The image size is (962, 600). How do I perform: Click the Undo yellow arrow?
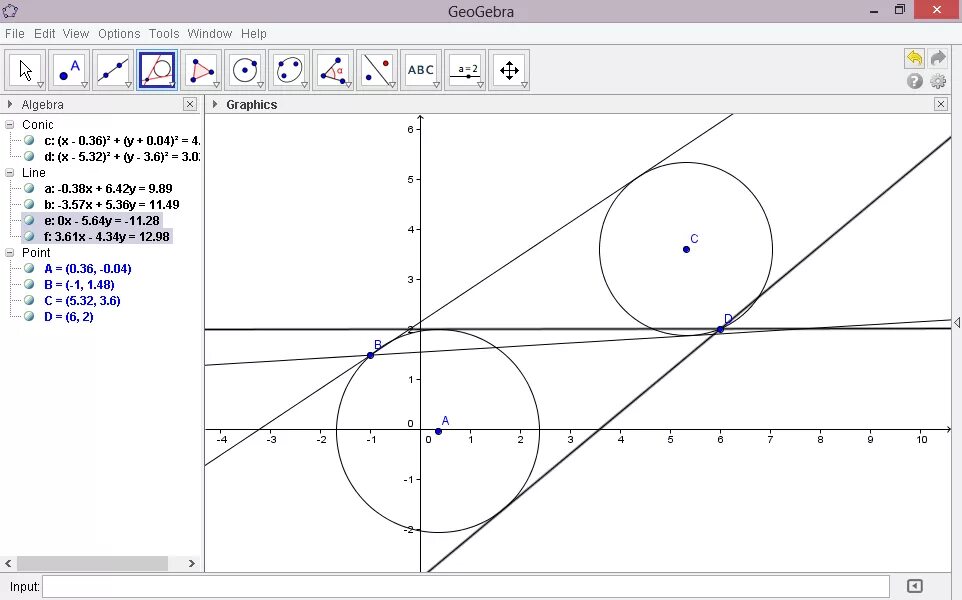(x=914, y=58)
